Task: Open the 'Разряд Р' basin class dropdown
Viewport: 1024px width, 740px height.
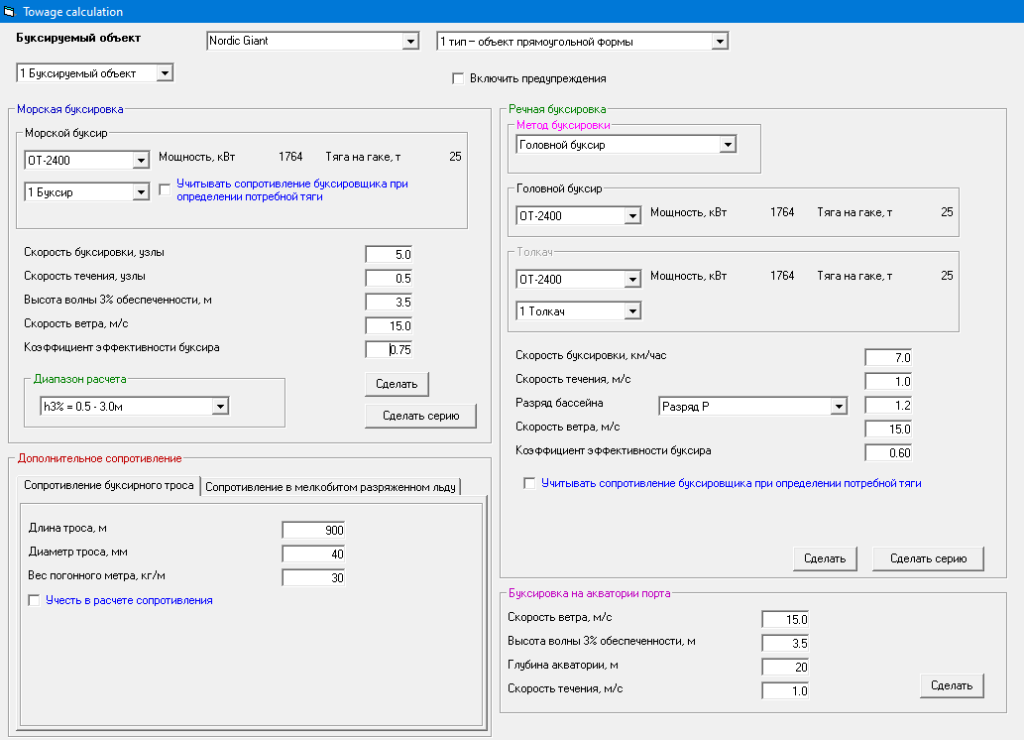Action: click(839, 406)
